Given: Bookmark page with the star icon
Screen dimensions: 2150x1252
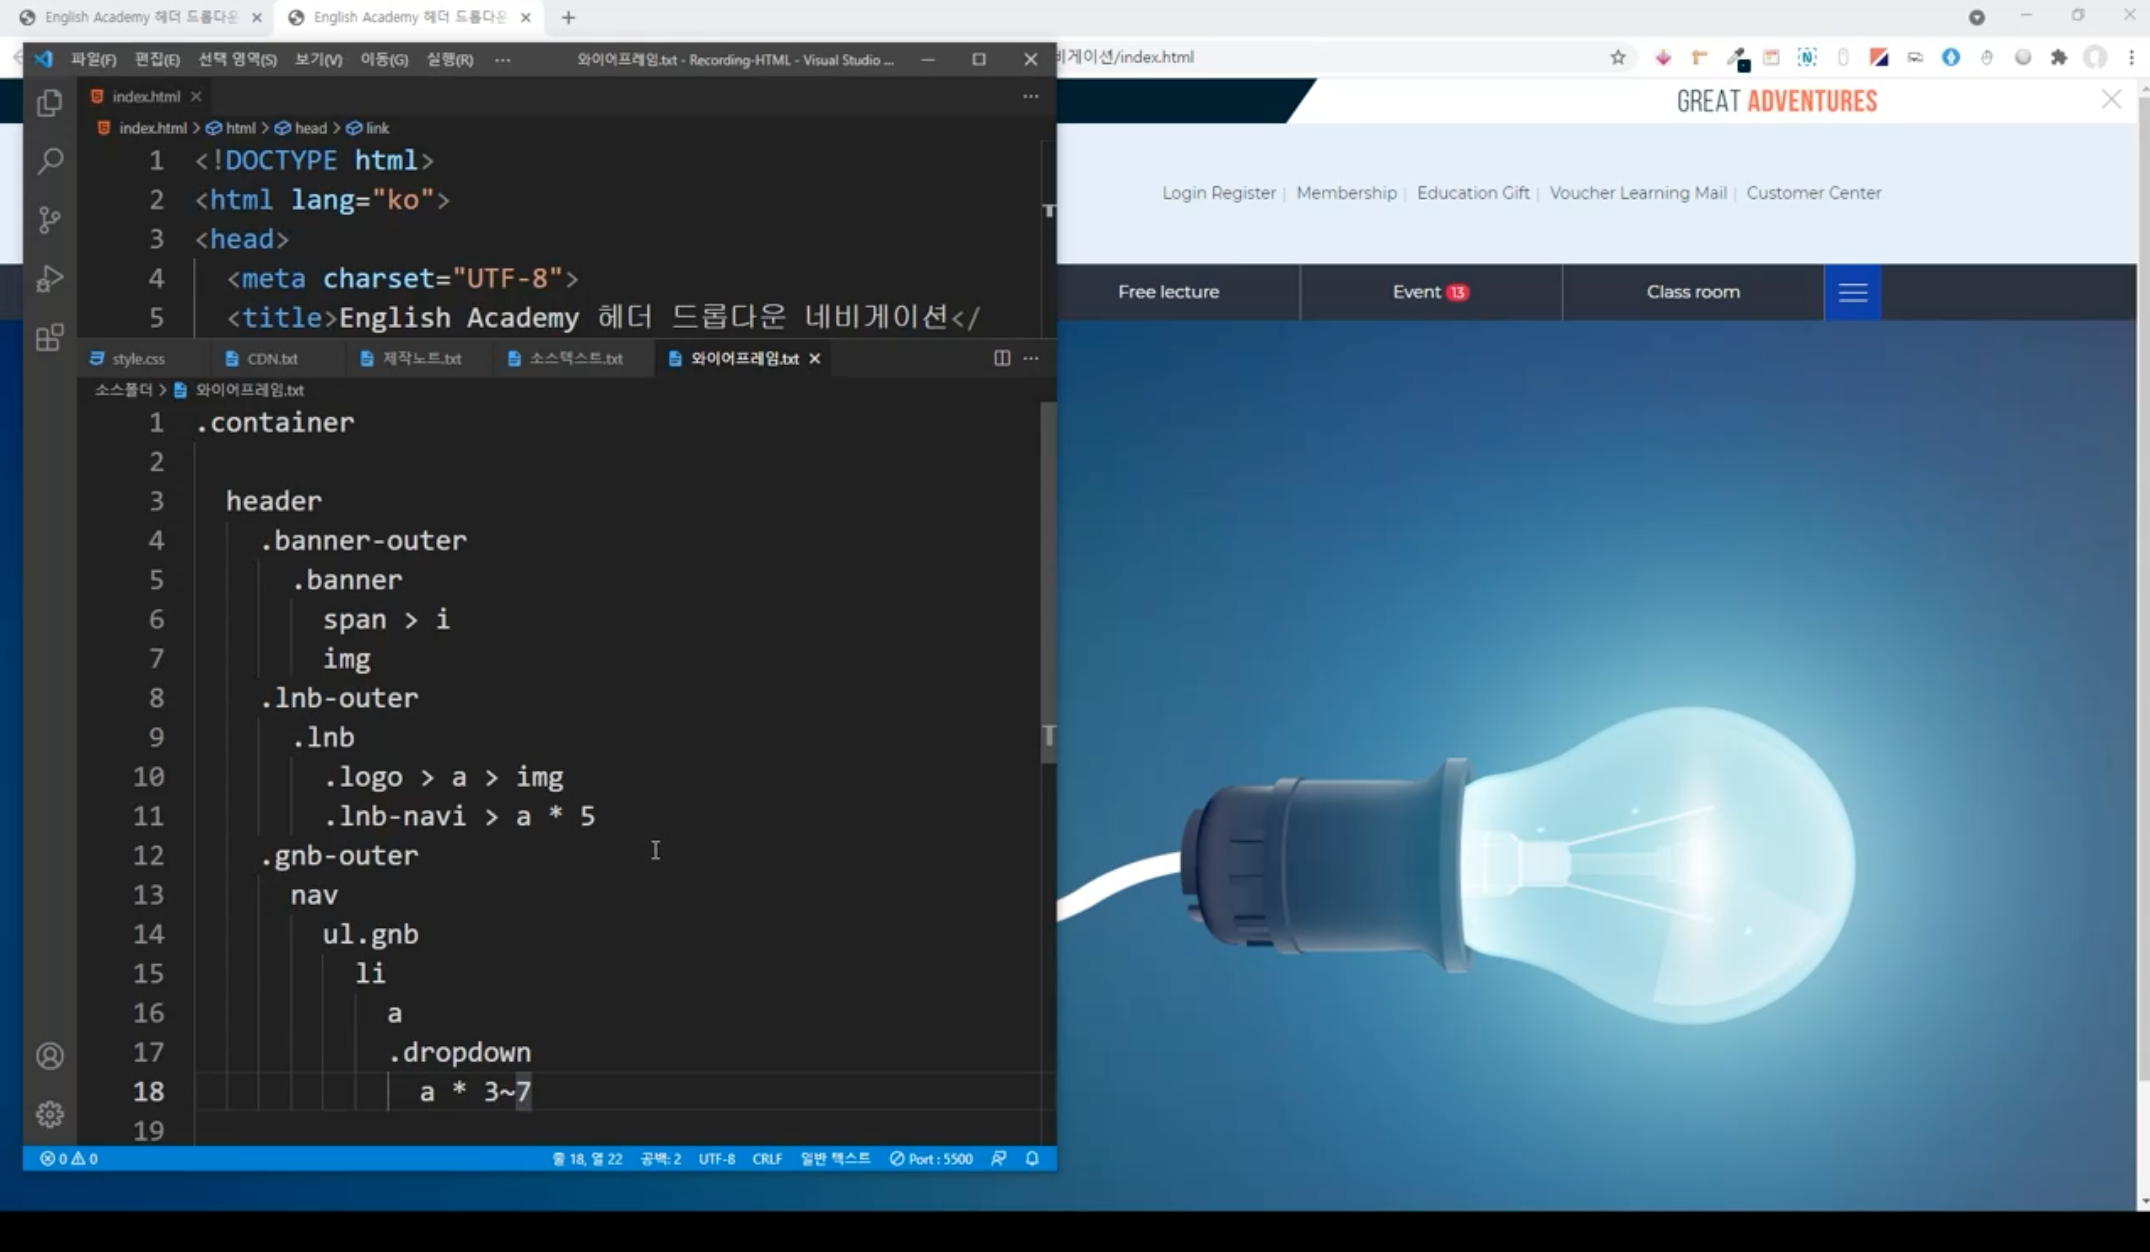Looking at the screenshot, I should [1617, 58].
